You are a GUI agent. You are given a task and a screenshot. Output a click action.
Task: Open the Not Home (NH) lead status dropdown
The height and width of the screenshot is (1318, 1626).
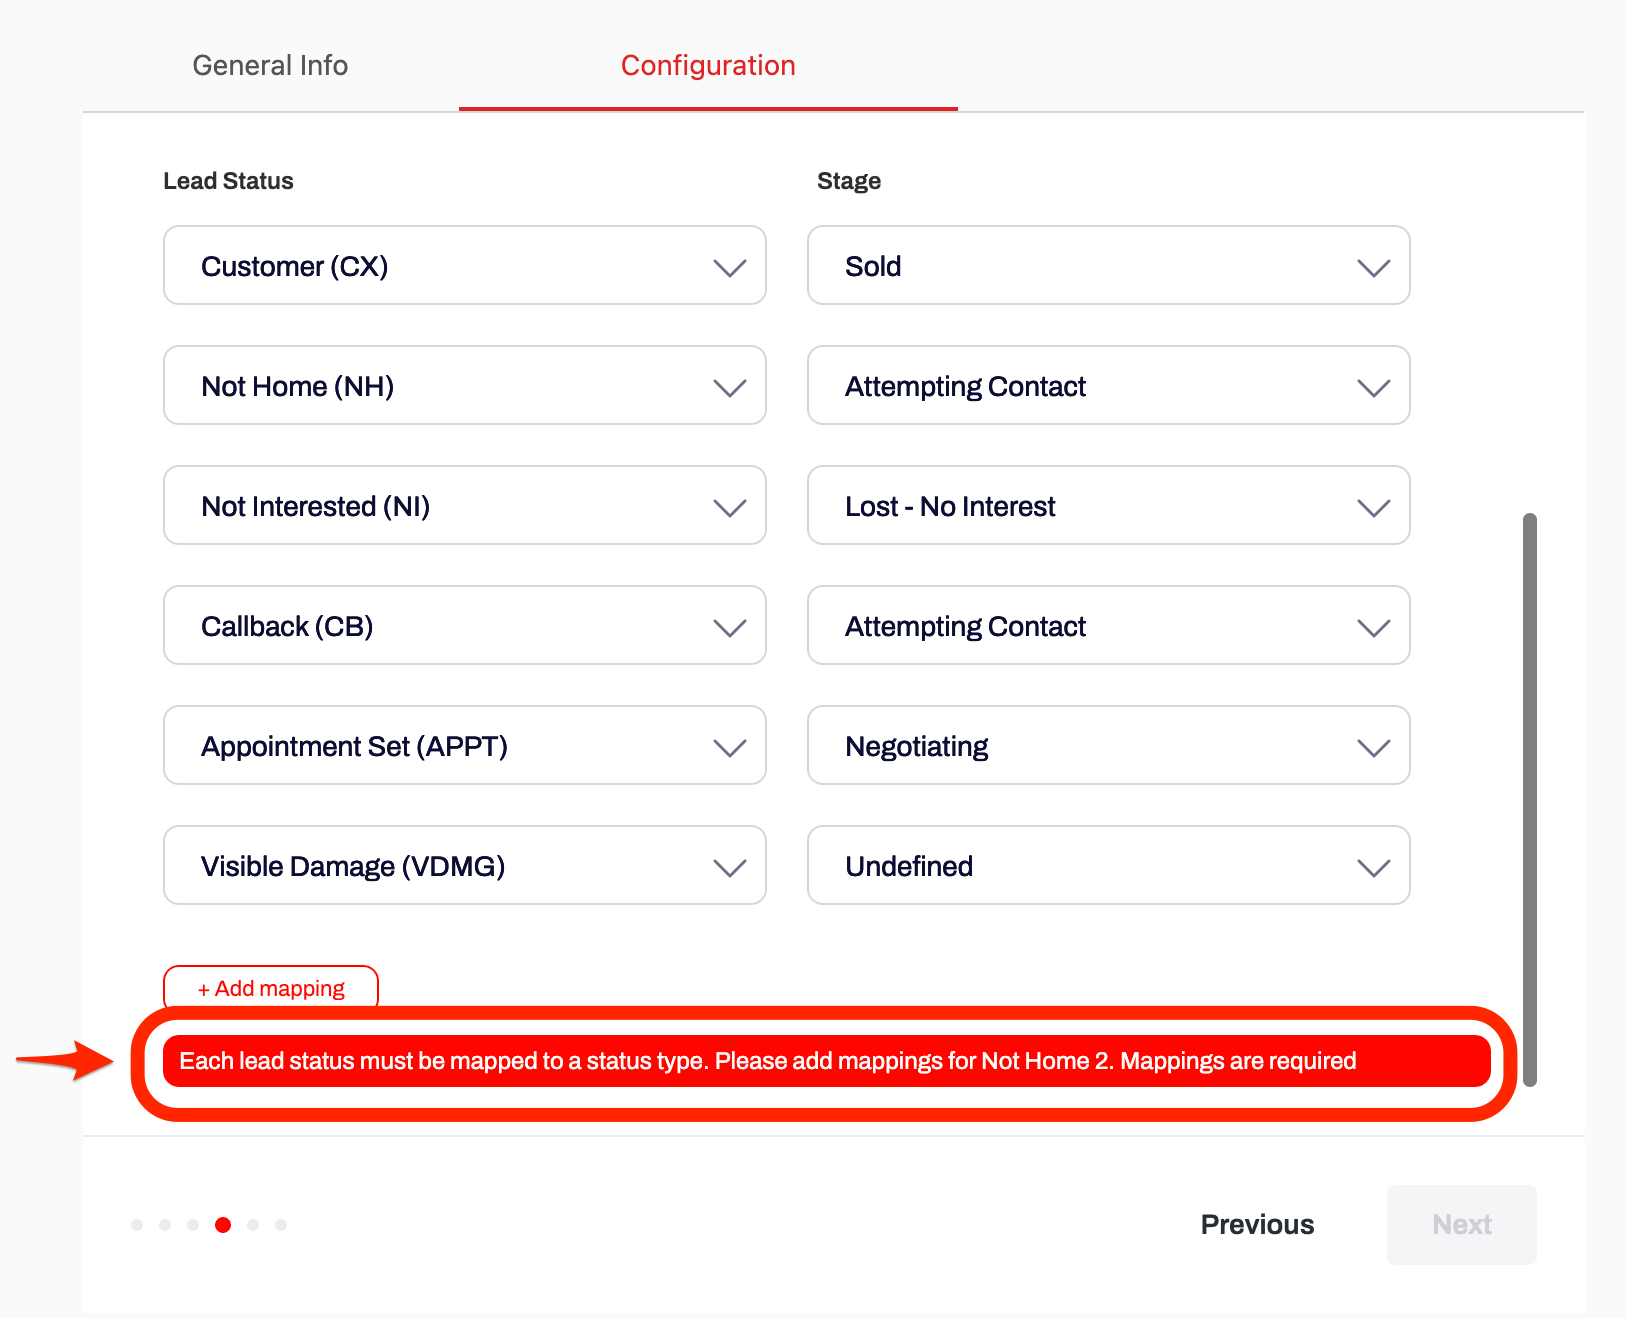click(465, 385)
